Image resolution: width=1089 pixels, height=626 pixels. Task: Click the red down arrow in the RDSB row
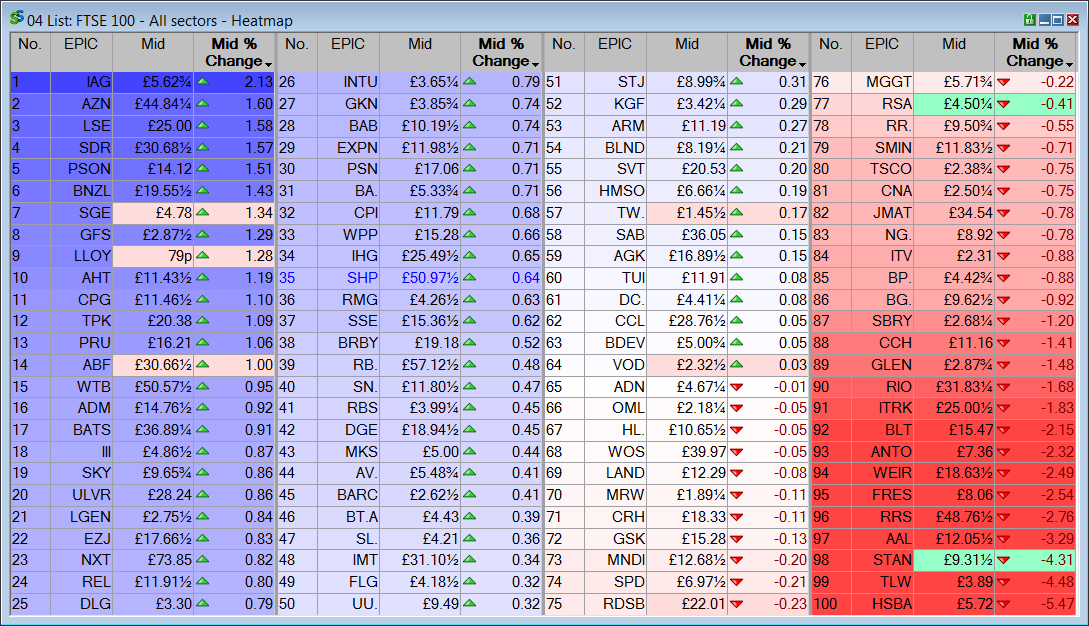tap(736, 604)
